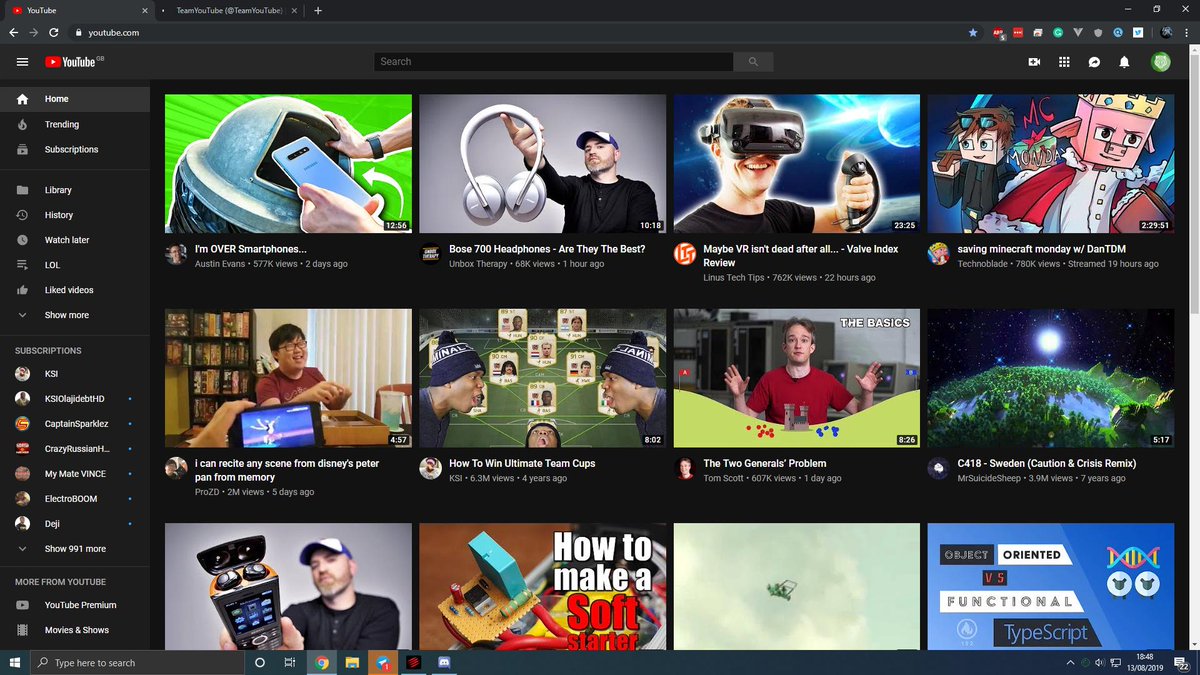Open Deji subscription channel
The image size is (1200, 675).
click(x=75, y=523)
